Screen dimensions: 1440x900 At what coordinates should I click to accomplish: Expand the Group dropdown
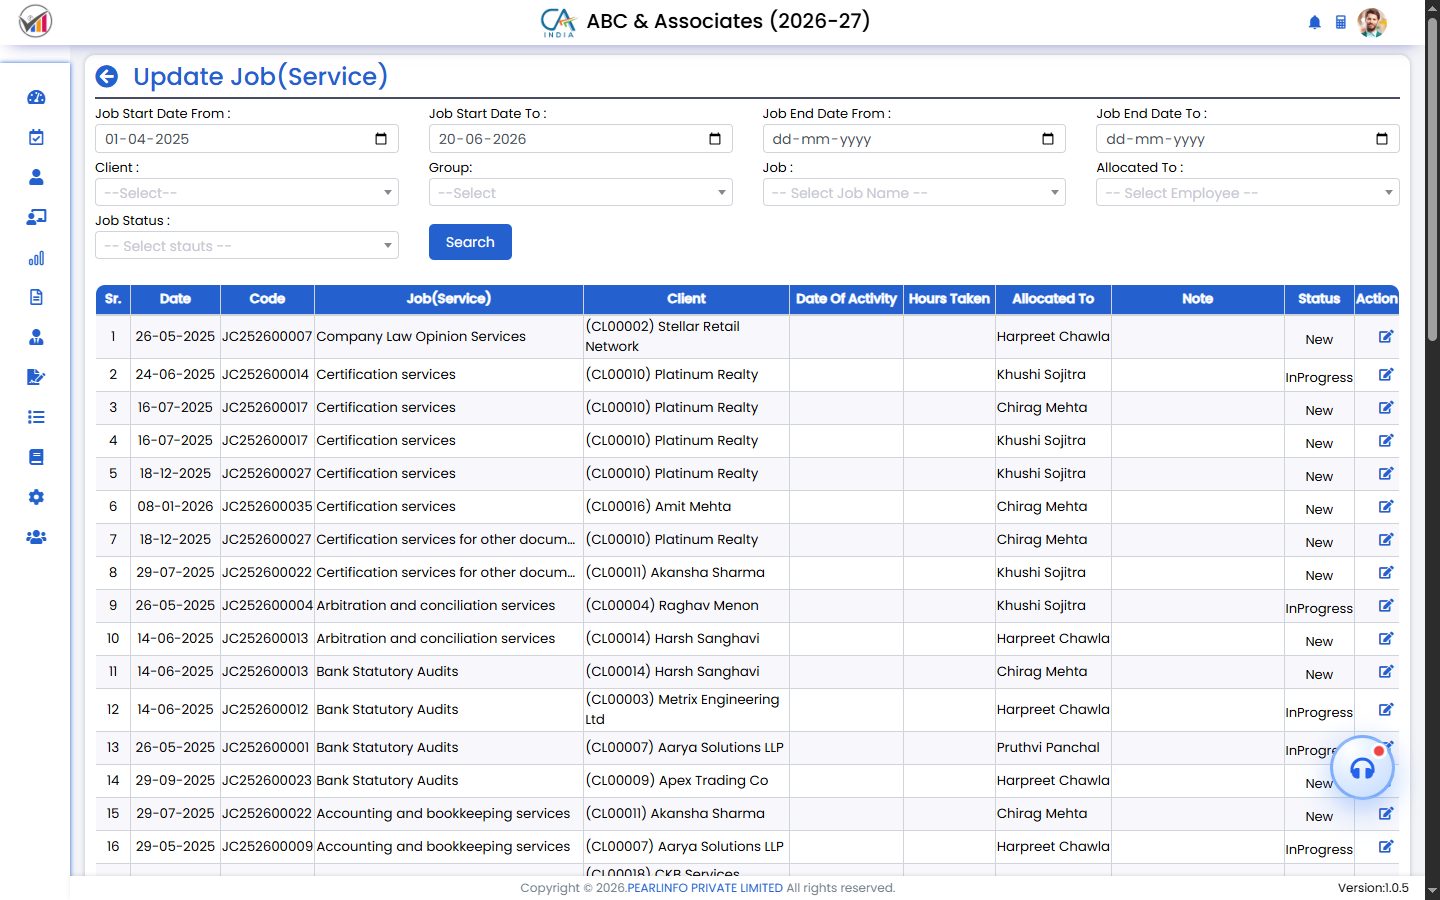(581, 192)
